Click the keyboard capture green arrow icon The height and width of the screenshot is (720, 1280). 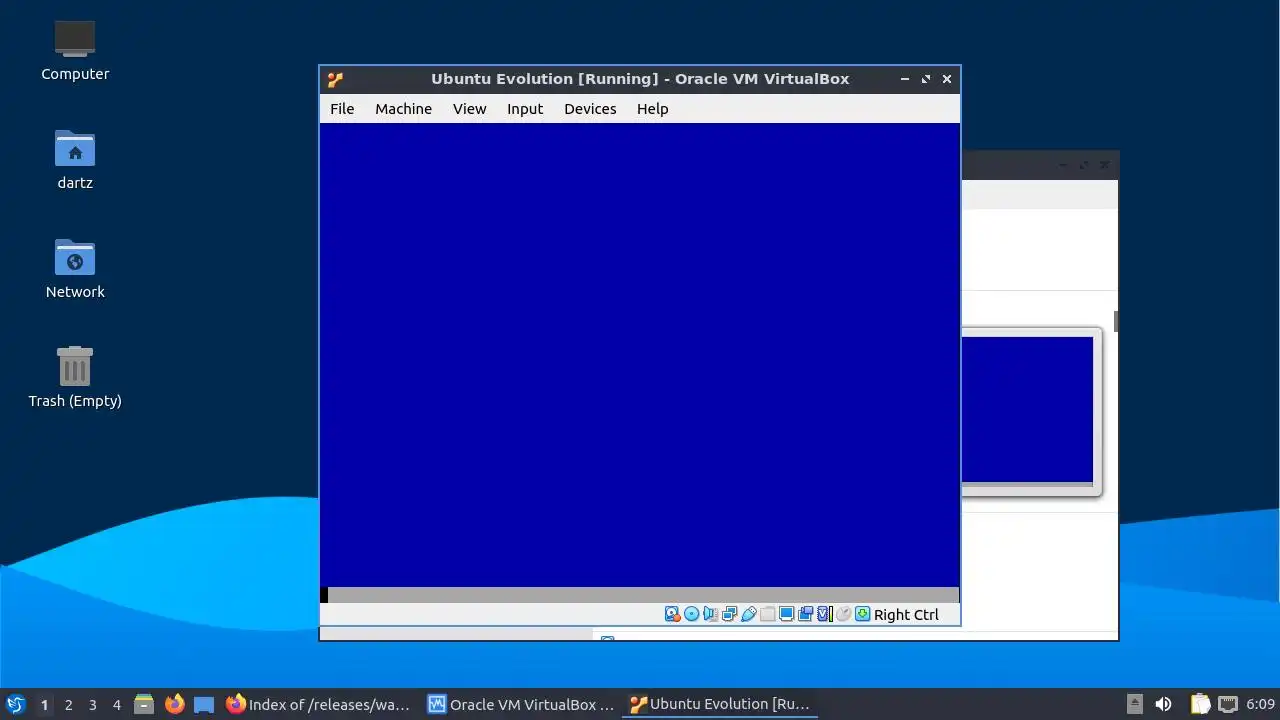click(862, 614)
